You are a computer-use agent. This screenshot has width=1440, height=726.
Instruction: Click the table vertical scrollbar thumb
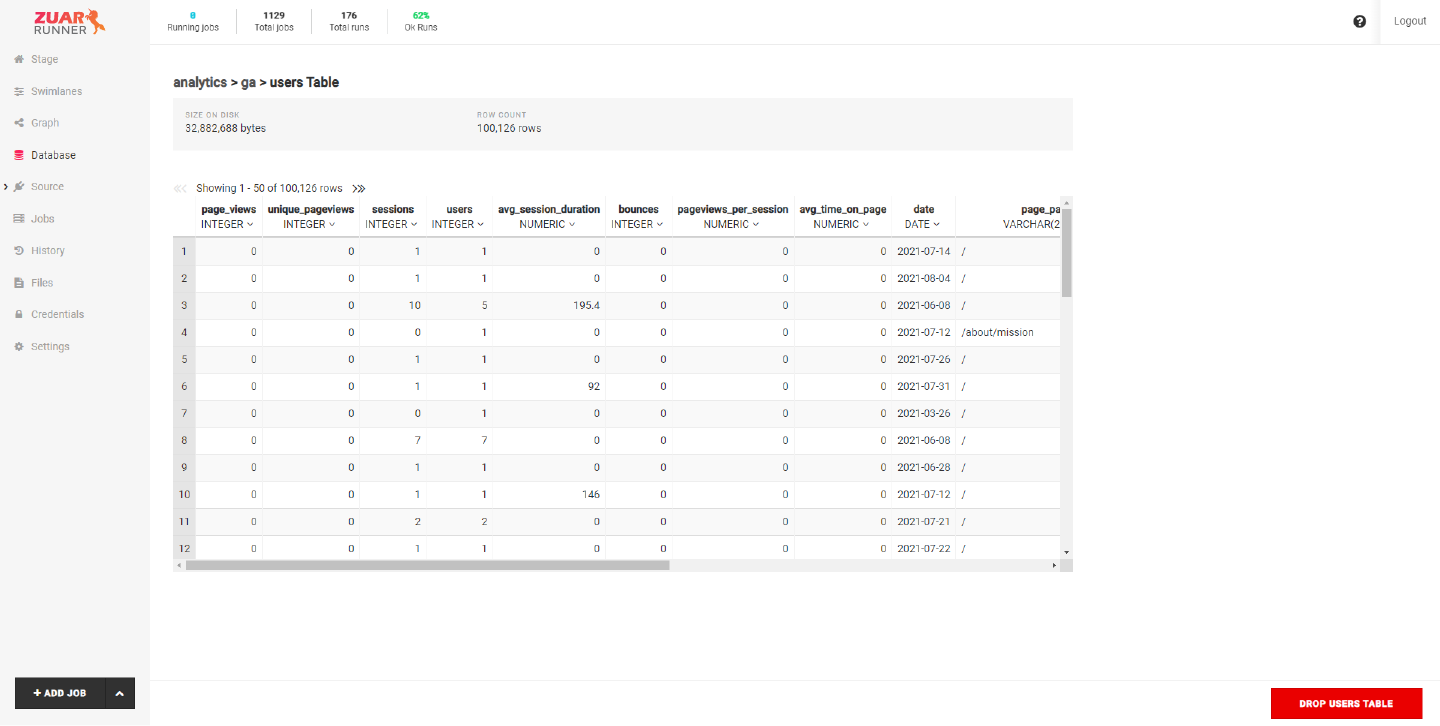pos(1067,252)
